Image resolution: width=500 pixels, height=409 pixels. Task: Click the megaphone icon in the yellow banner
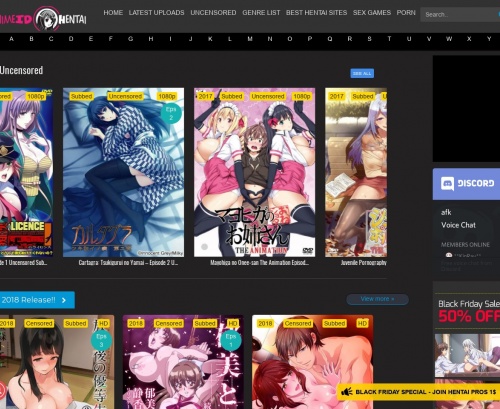click(x=347, y=392)
